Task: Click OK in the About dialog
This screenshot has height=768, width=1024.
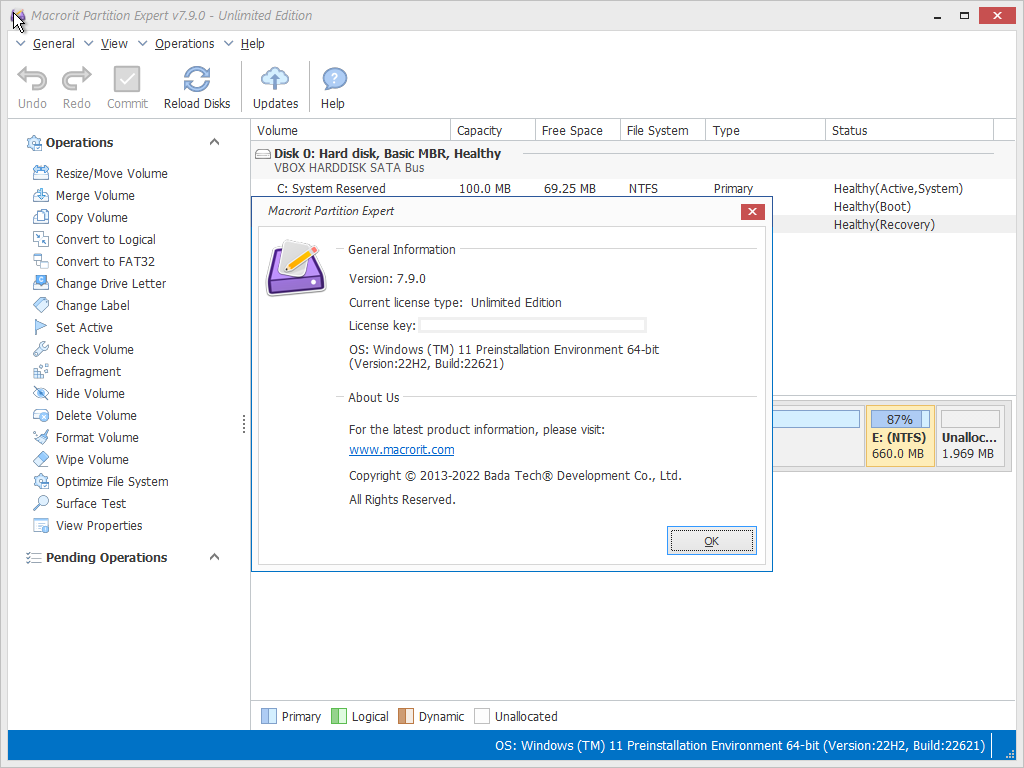Action: 711,541
